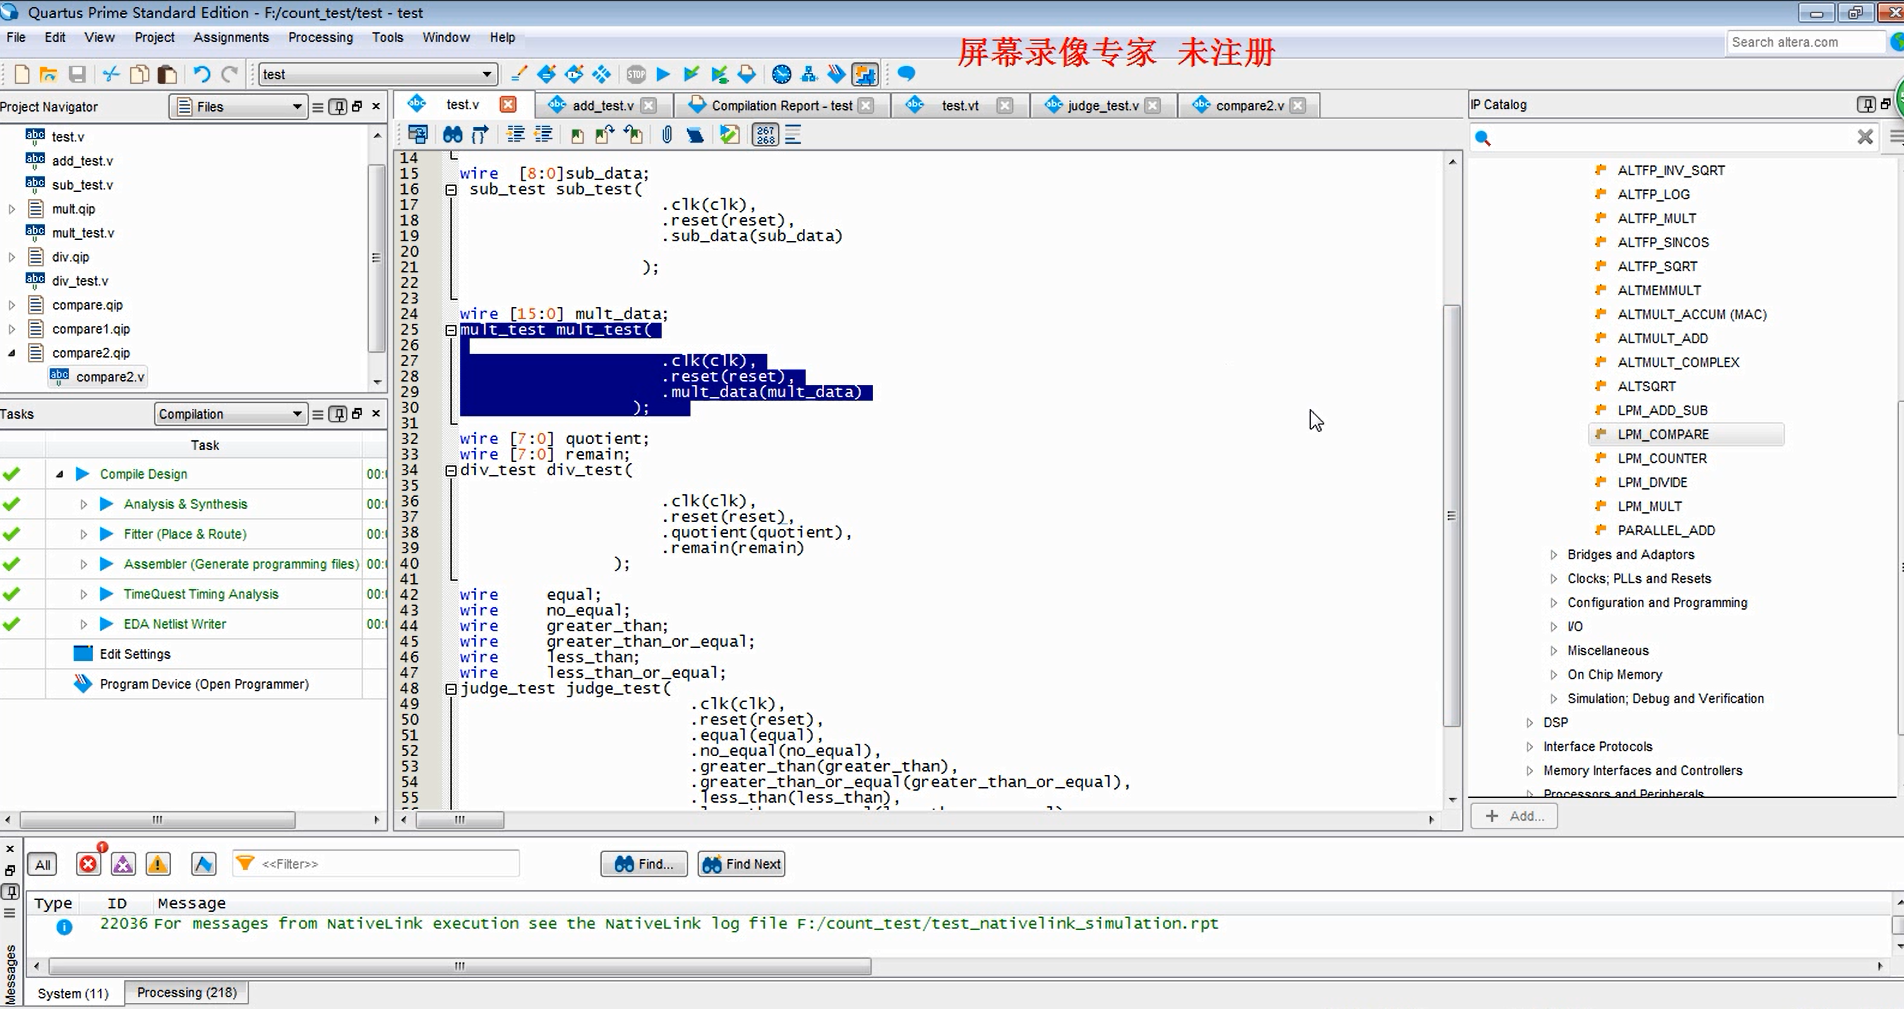Click the Find... button in Messages
Screen dimensions: 1904x1009
coord(644,864)
